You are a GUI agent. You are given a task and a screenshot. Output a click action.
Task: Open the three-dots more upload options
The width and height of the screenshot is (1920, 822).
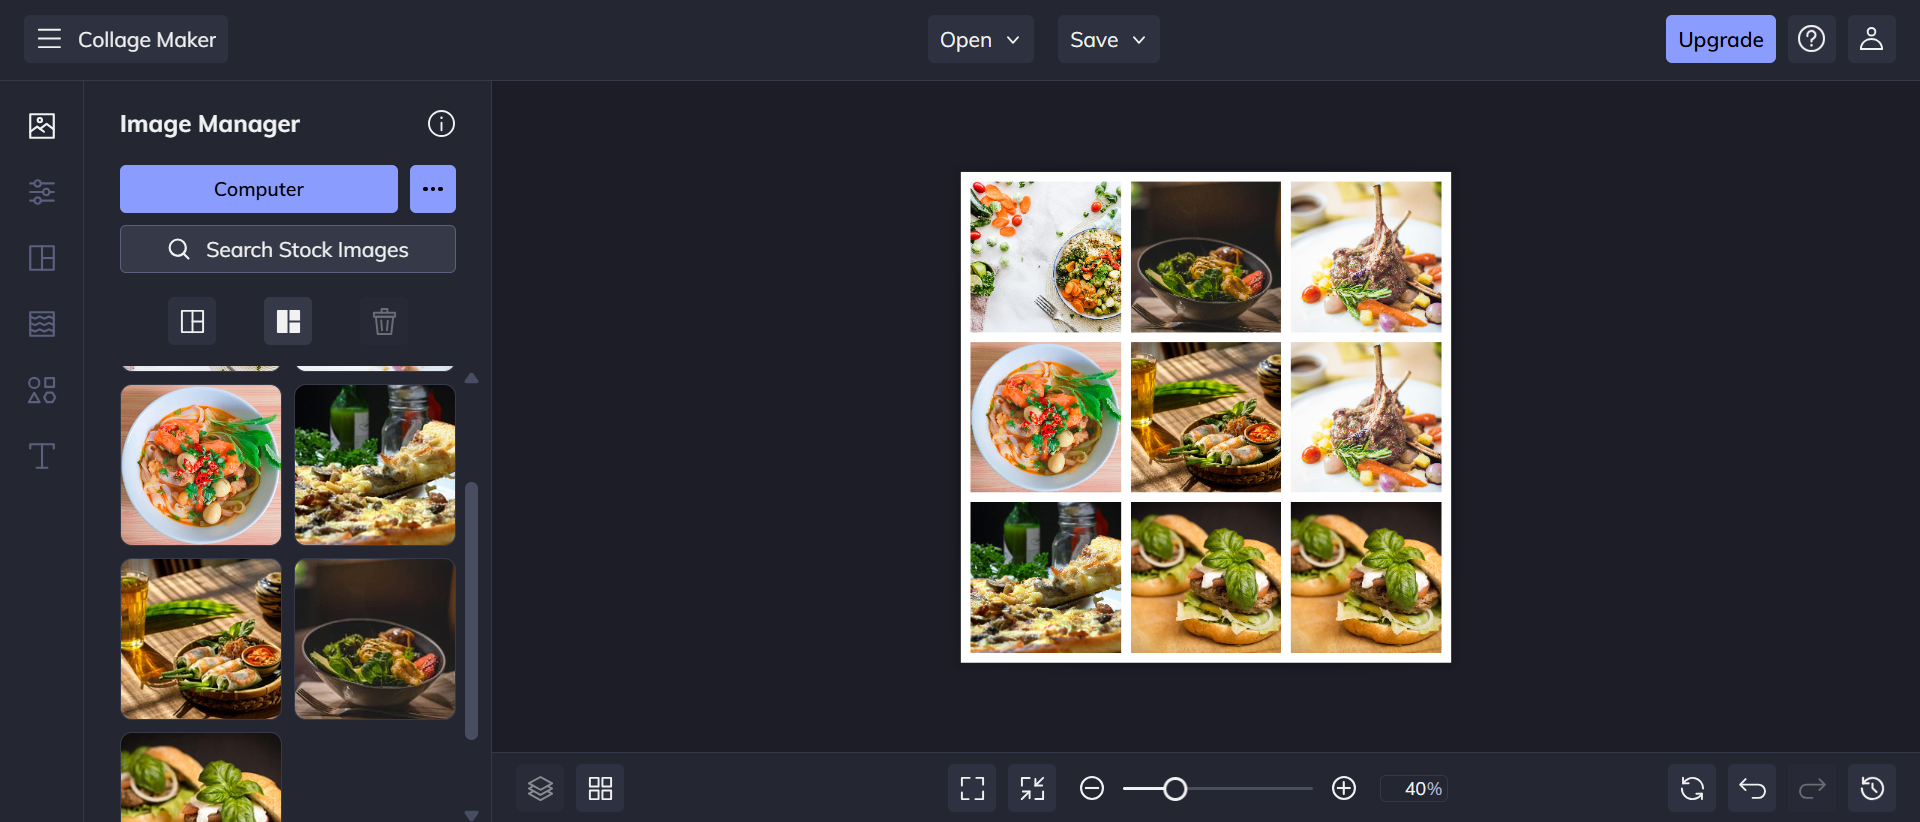coord(433,189)
